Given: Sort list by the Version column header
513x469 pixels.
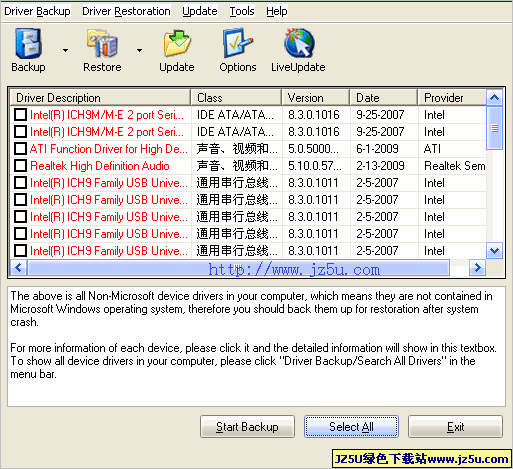Looking at the screenshot, I should click(x=316, y=98).
